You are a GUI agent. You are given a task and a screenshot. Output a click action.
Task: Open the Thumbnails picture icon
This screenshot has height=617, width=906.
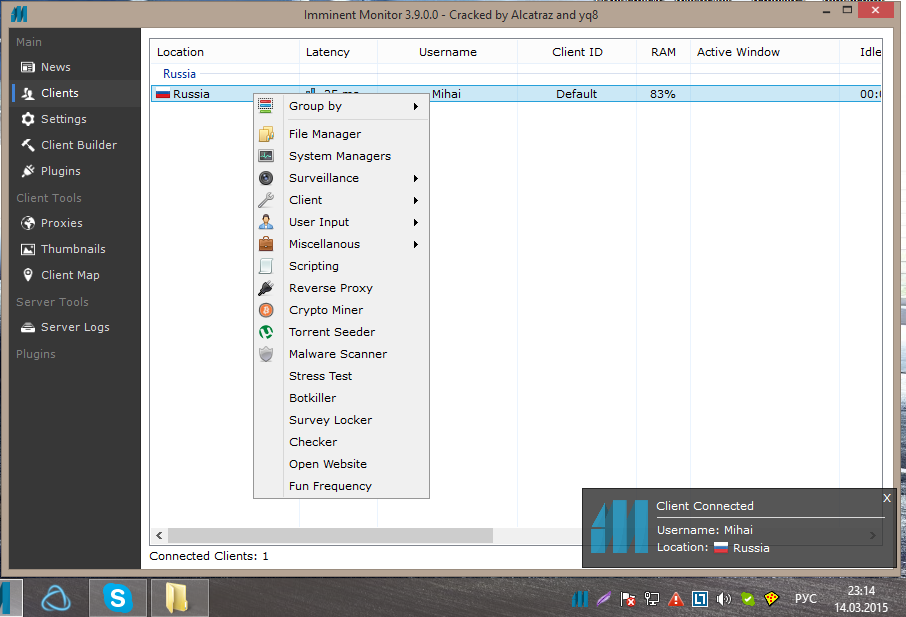pos(28,249)
